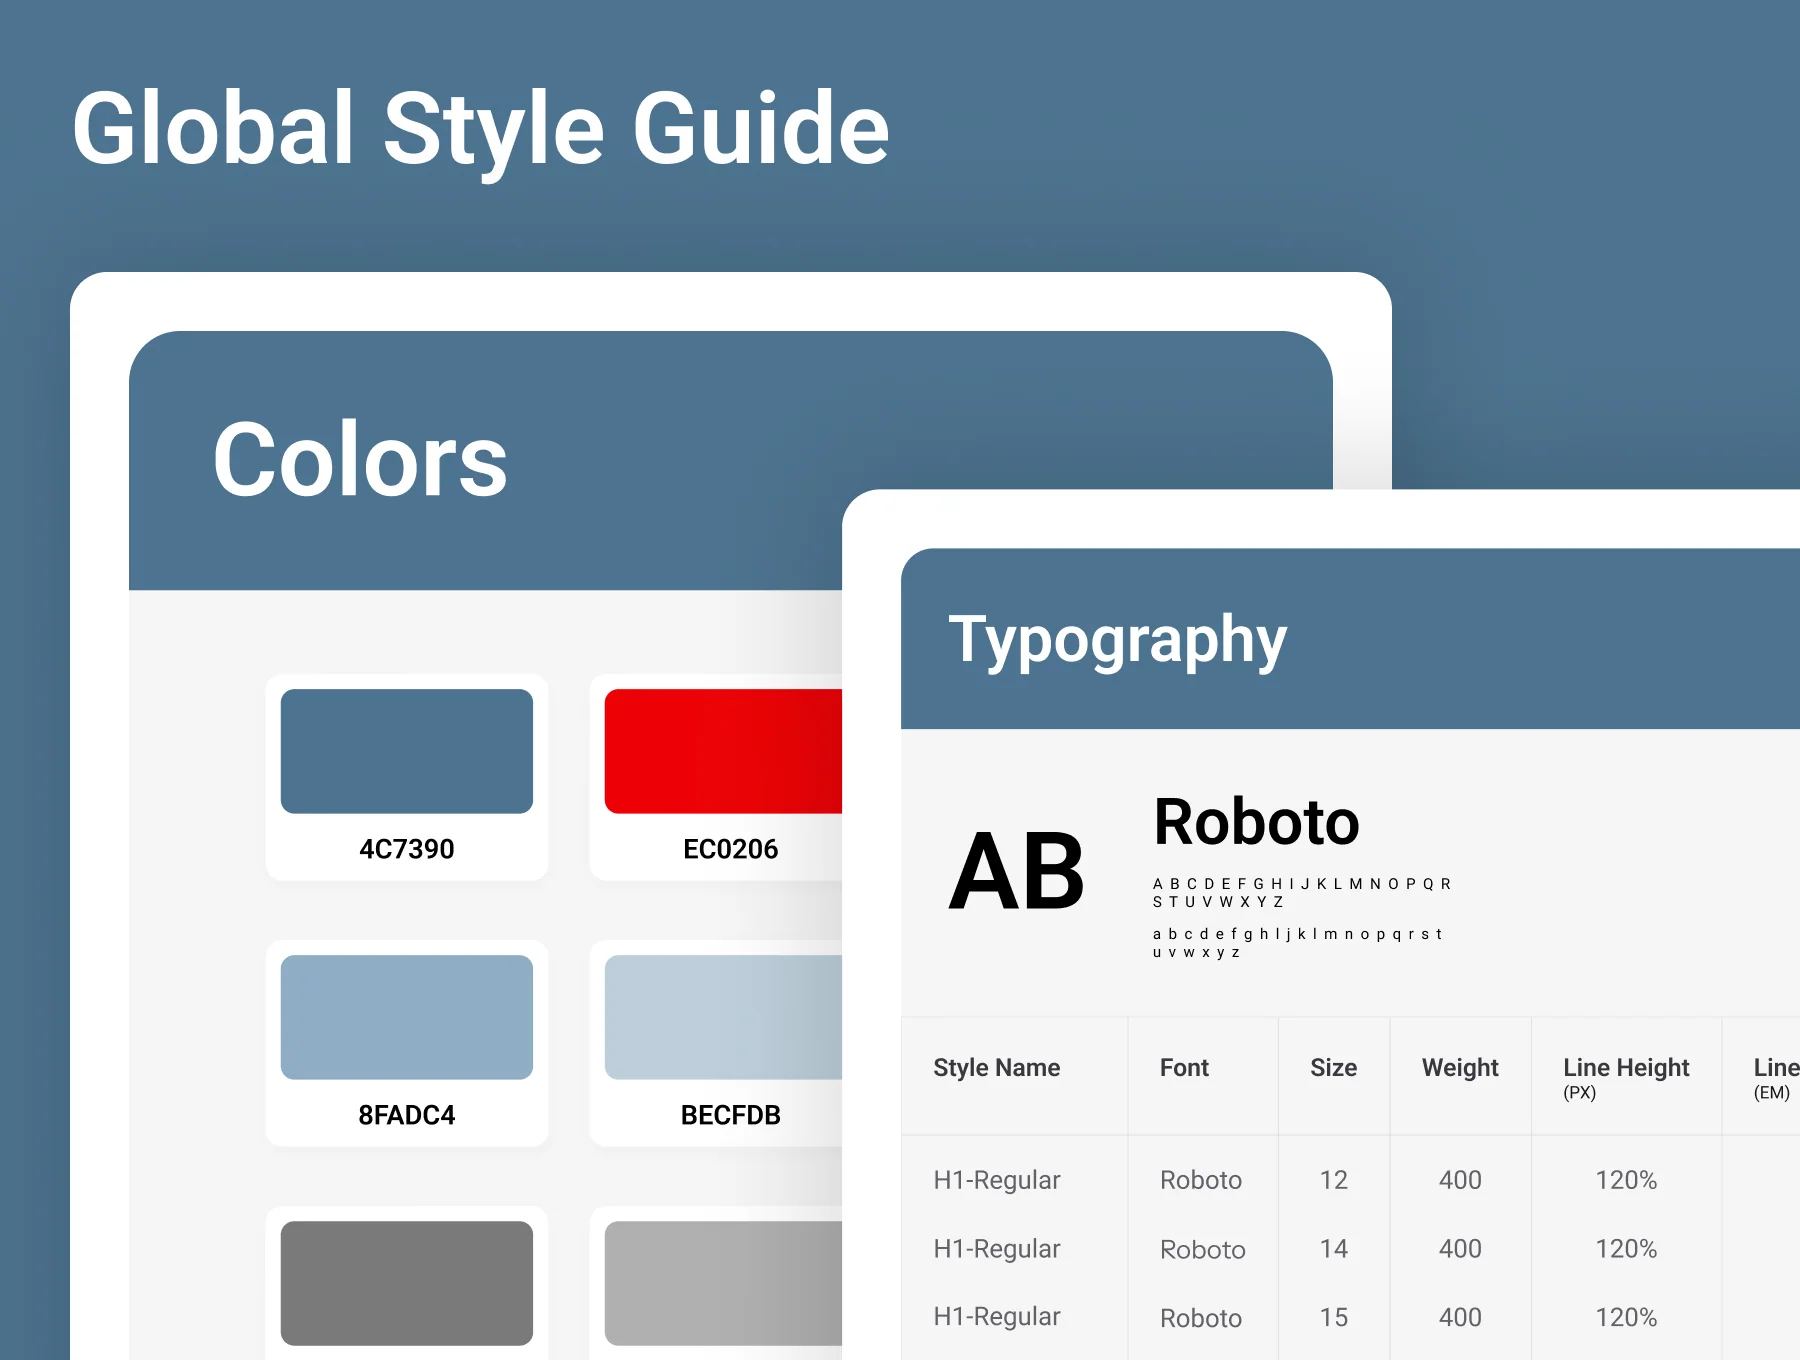
Task: Click the "Font" column header
Action: pos(1184,1068)
